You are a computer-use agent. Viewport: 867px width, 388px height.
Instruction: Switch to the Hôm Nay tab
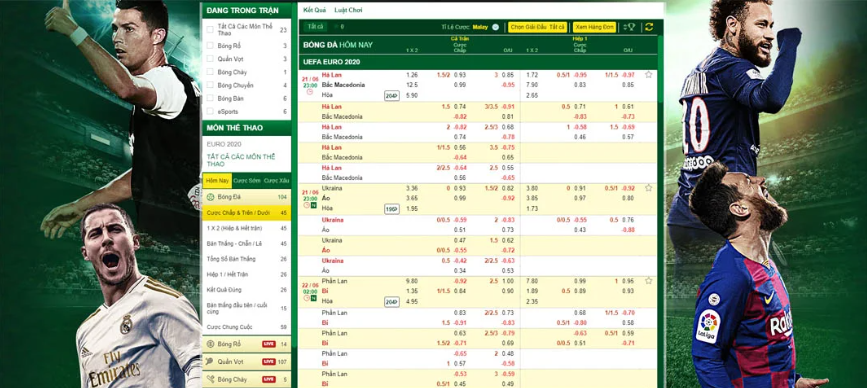217,181
